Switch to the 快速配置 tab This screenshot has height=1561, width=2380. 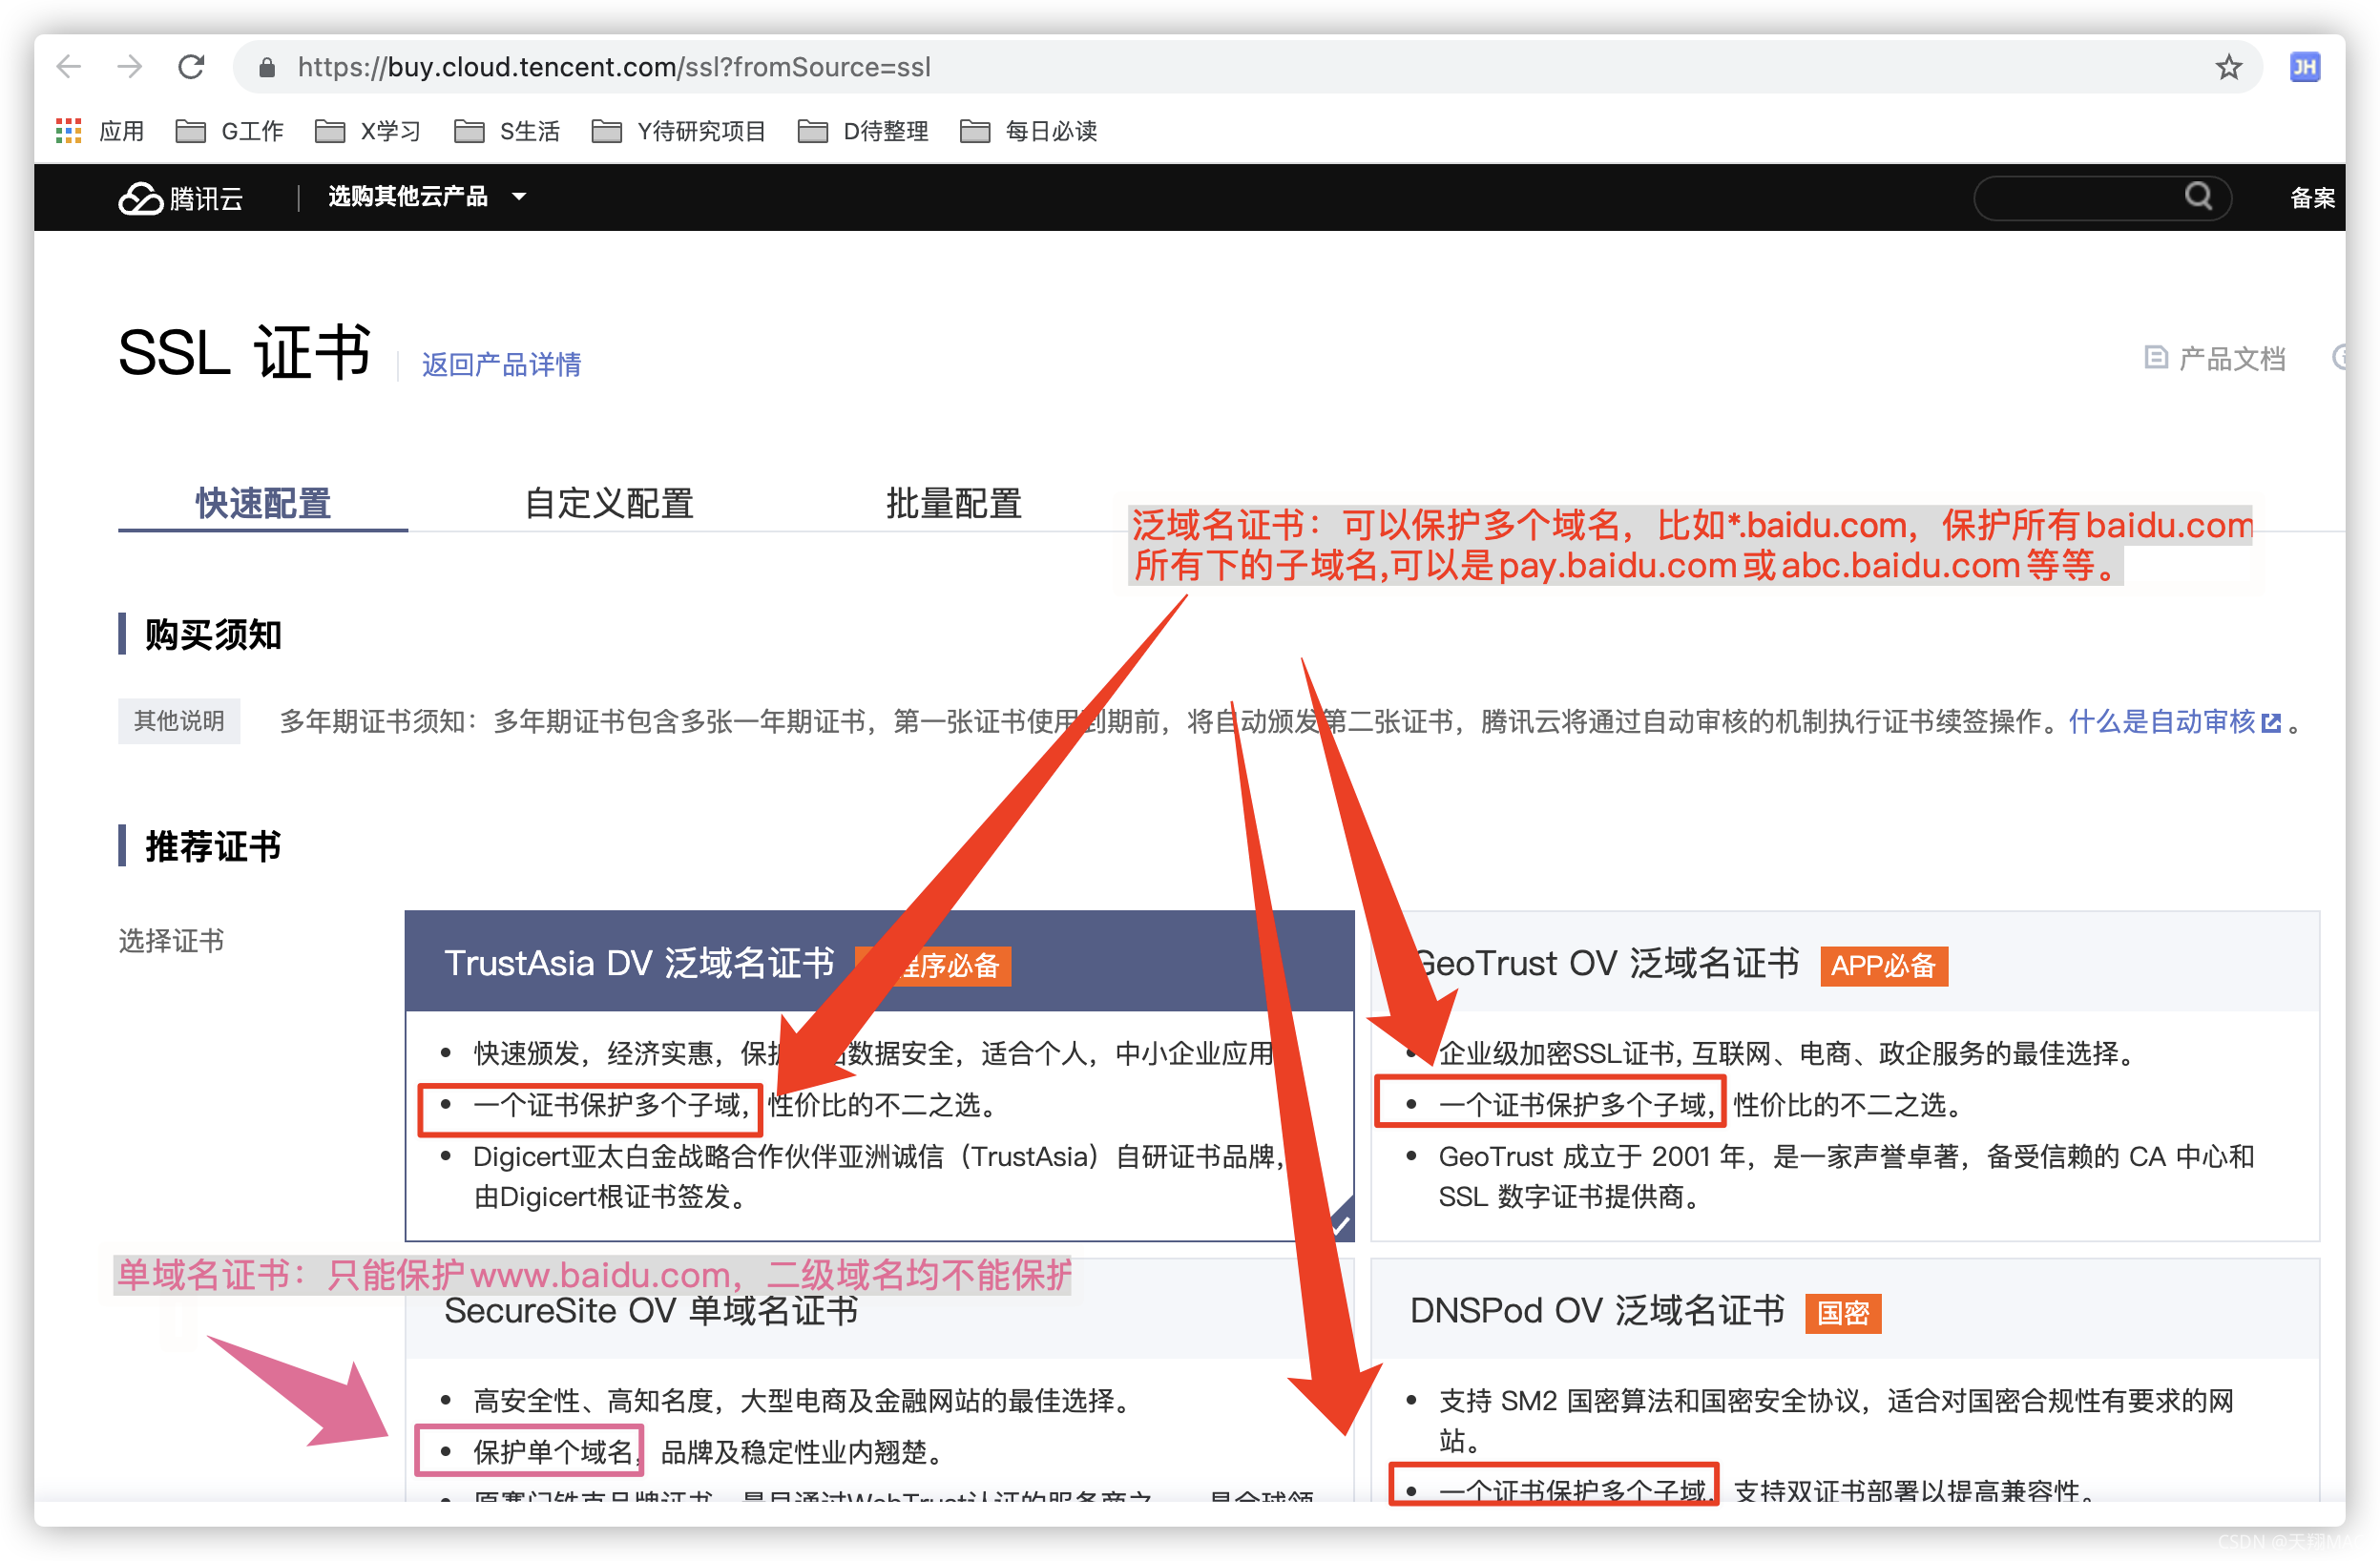click(x=263, y=503)
